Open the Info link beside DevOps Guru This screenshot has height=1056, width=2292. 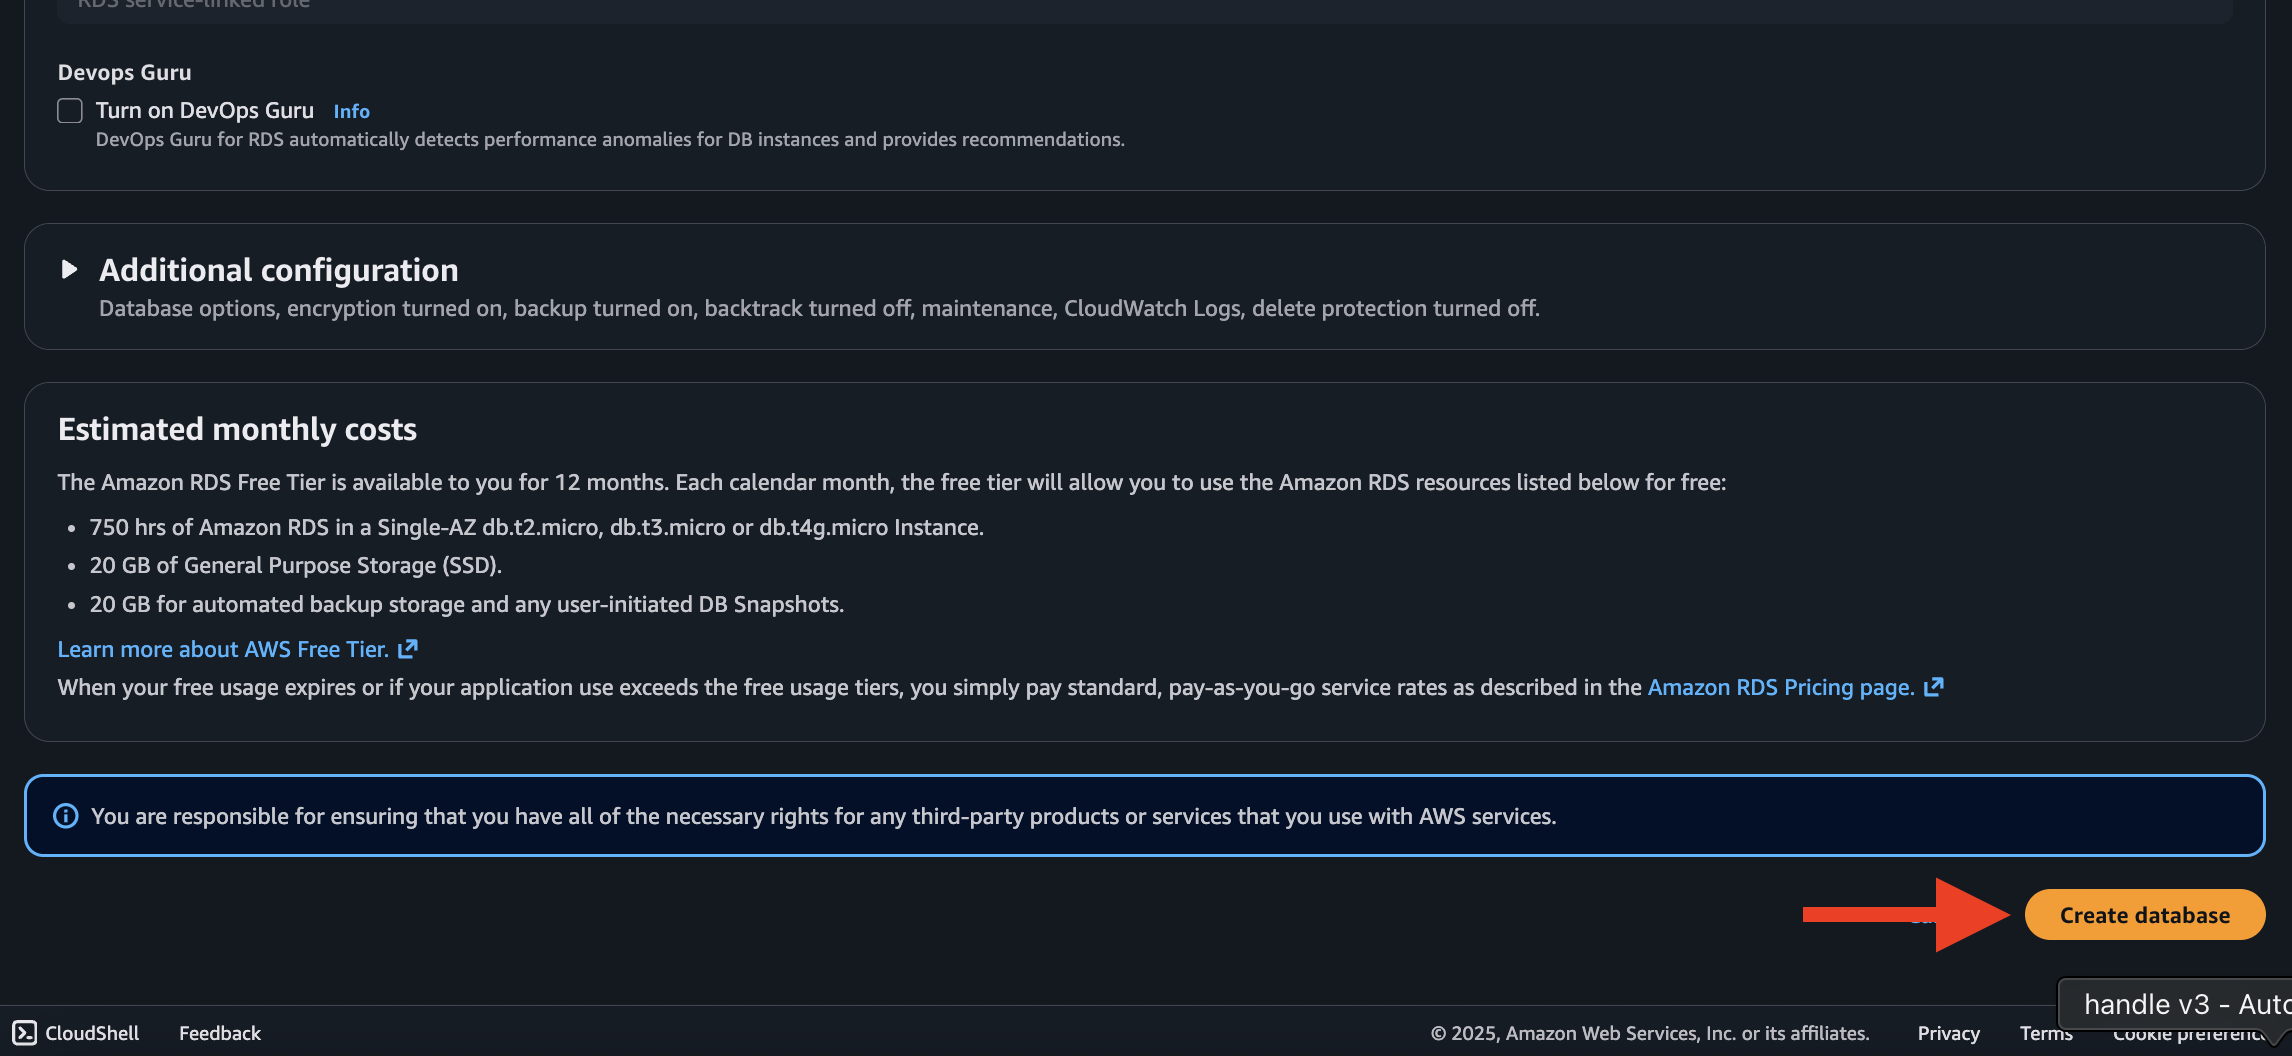(x=351, y=112)
